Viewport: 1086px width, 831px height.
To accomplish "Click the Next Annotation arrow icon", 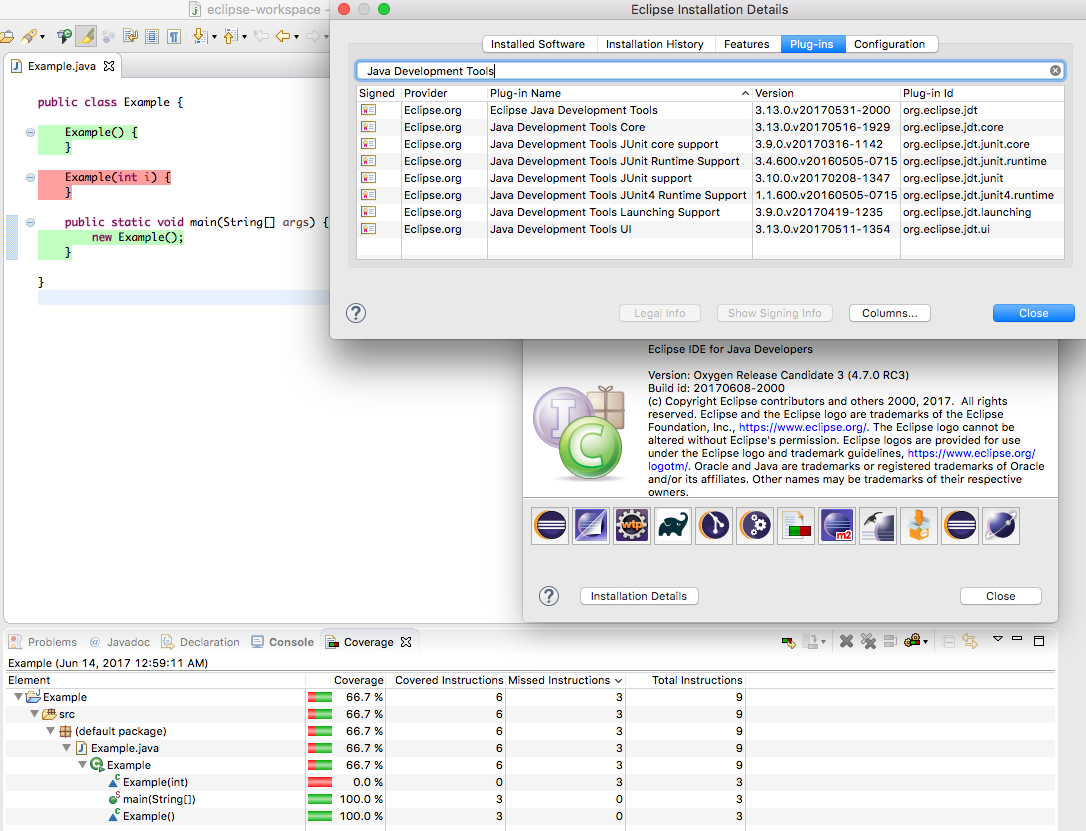I will pyautogui.click(x=199, y=36).
